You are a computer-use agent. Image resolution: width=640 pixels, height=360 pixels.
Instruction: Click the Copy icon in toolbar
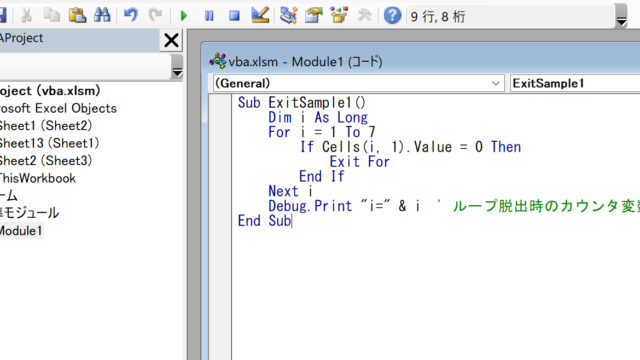click(x=52, y=16)
